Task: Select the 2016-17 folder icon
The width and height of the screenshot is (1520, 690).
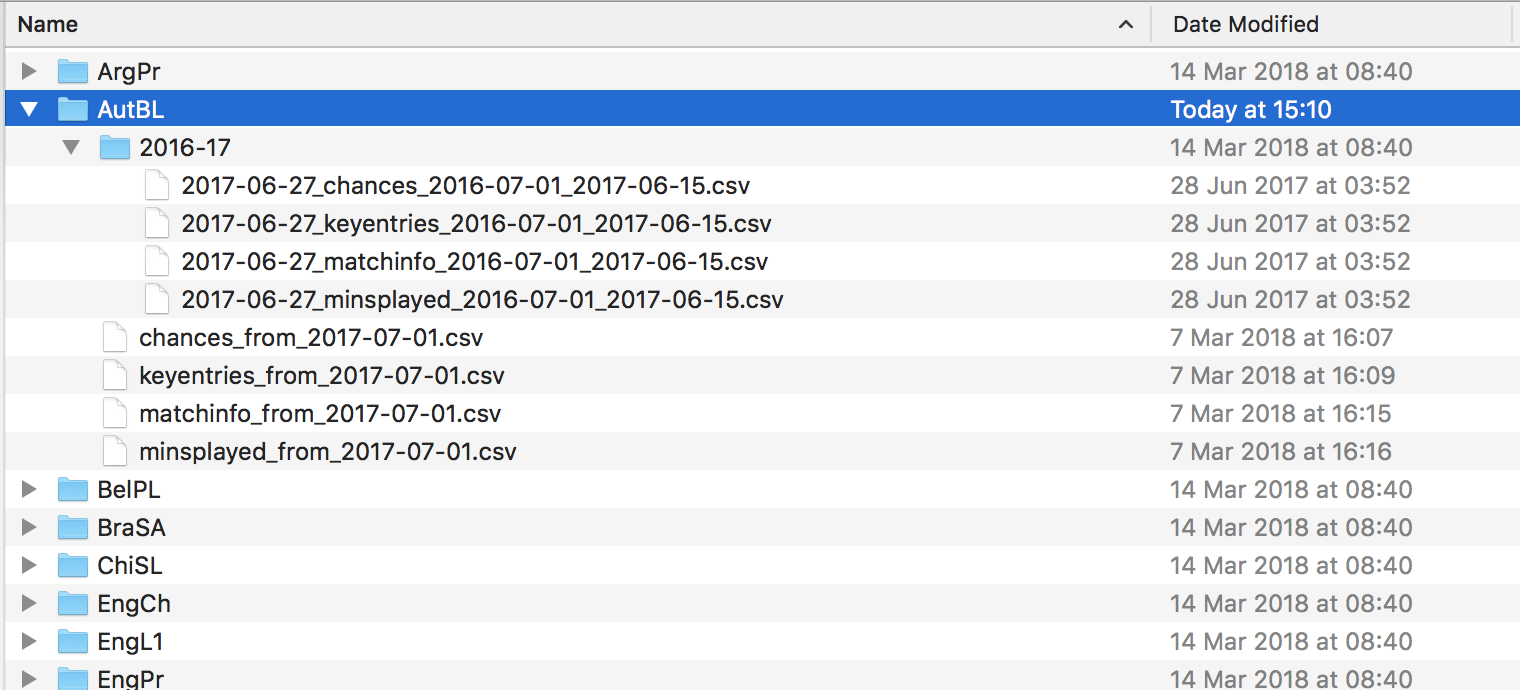Action: [115, 147]
